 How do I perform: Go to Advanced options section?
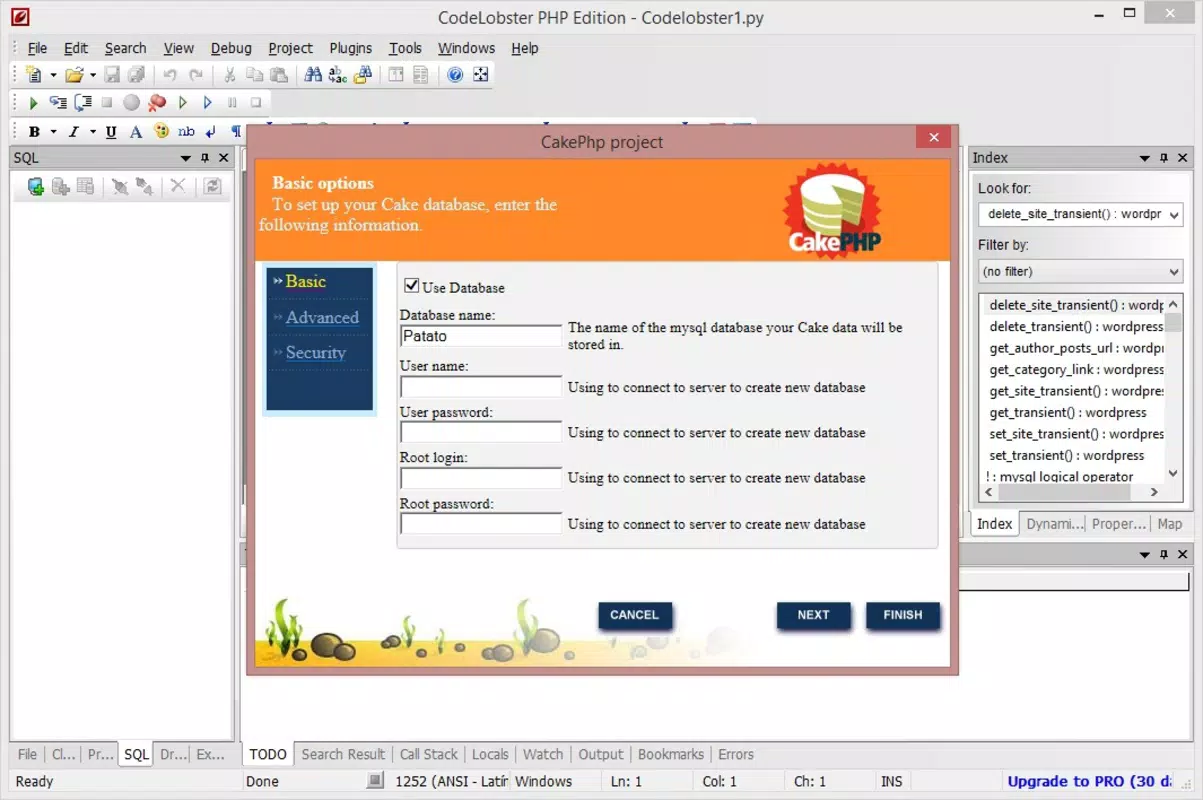(x=322, y=317)
